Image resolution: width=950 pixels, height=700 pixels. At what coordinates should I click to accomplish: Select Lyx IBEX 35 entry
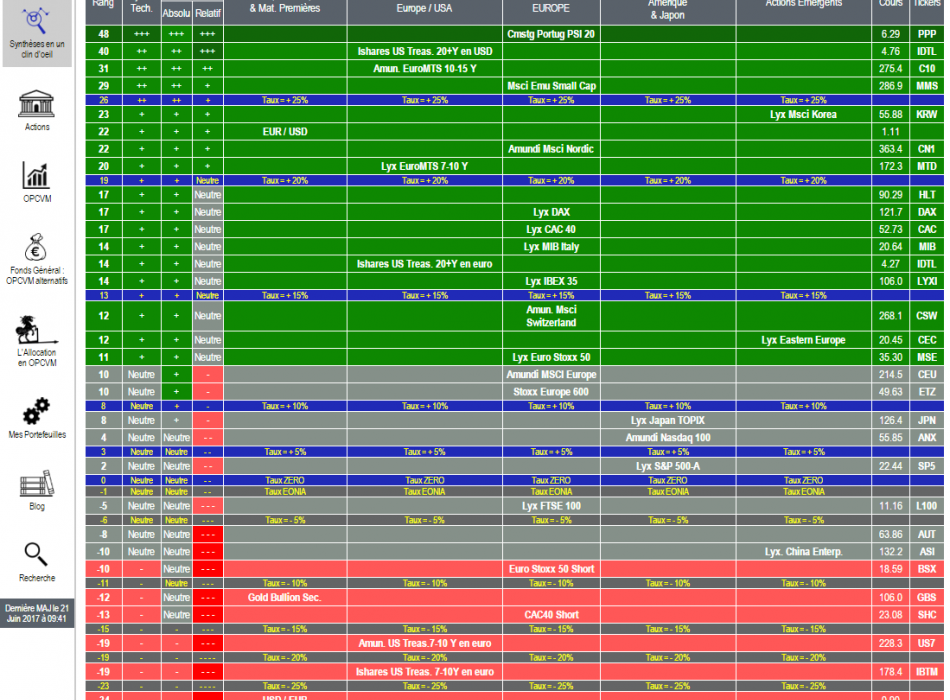pyautogui.click(x=551, y=281)
